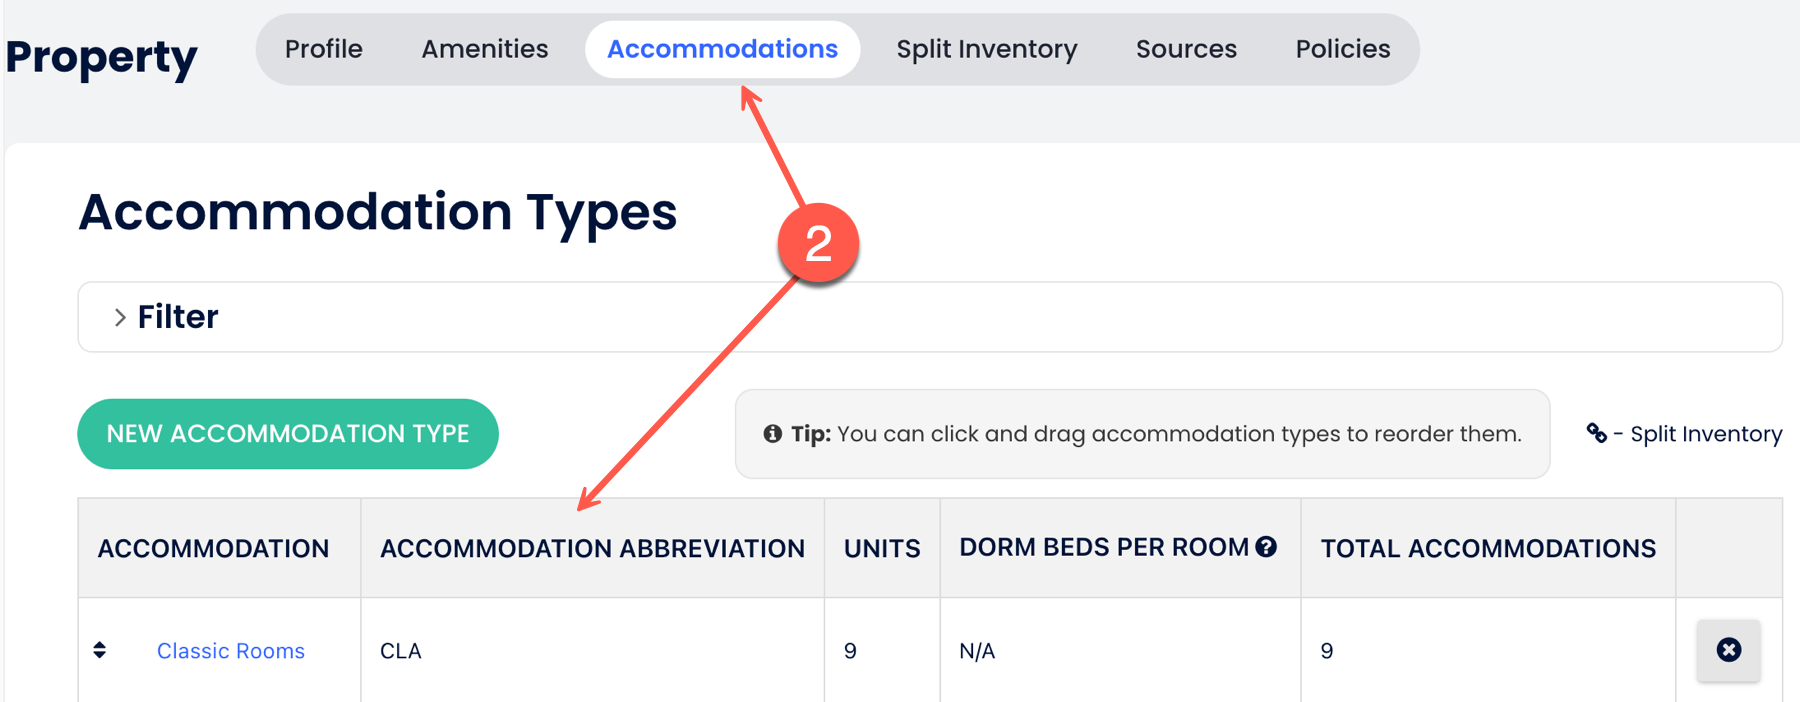
Task: Open the Policies tab
Action: 1343,48
